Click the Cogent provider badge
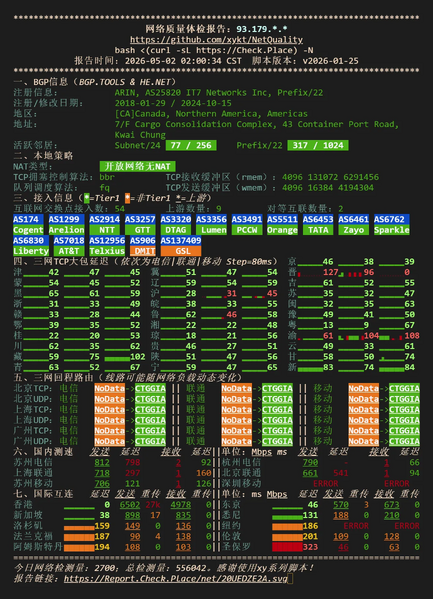The height and width of the screenshot is (599, 433). coord(28,230)
